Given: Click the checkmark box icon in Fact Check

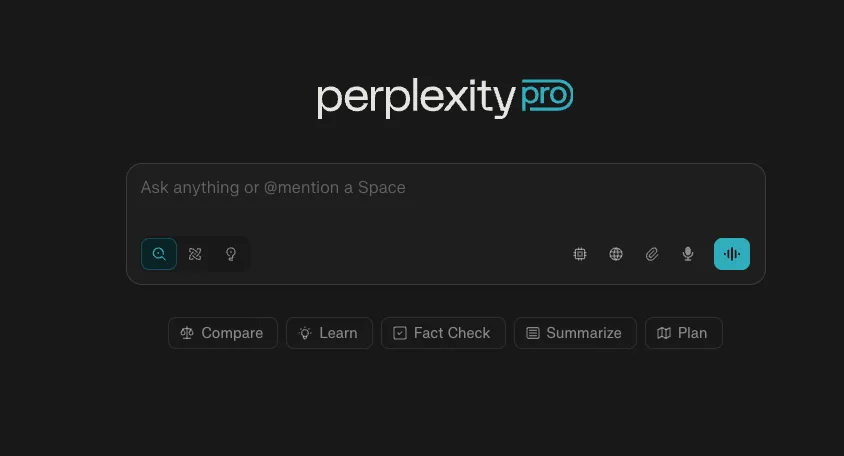Looking at the screenshot, I should 400,333.
